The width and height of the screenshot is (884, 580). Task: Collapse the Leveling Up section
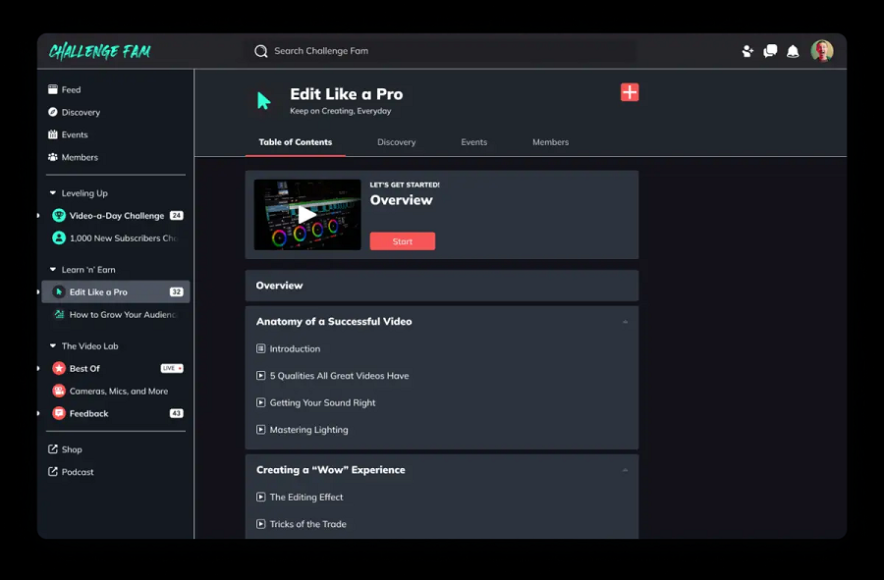click(x=53, y=193)
